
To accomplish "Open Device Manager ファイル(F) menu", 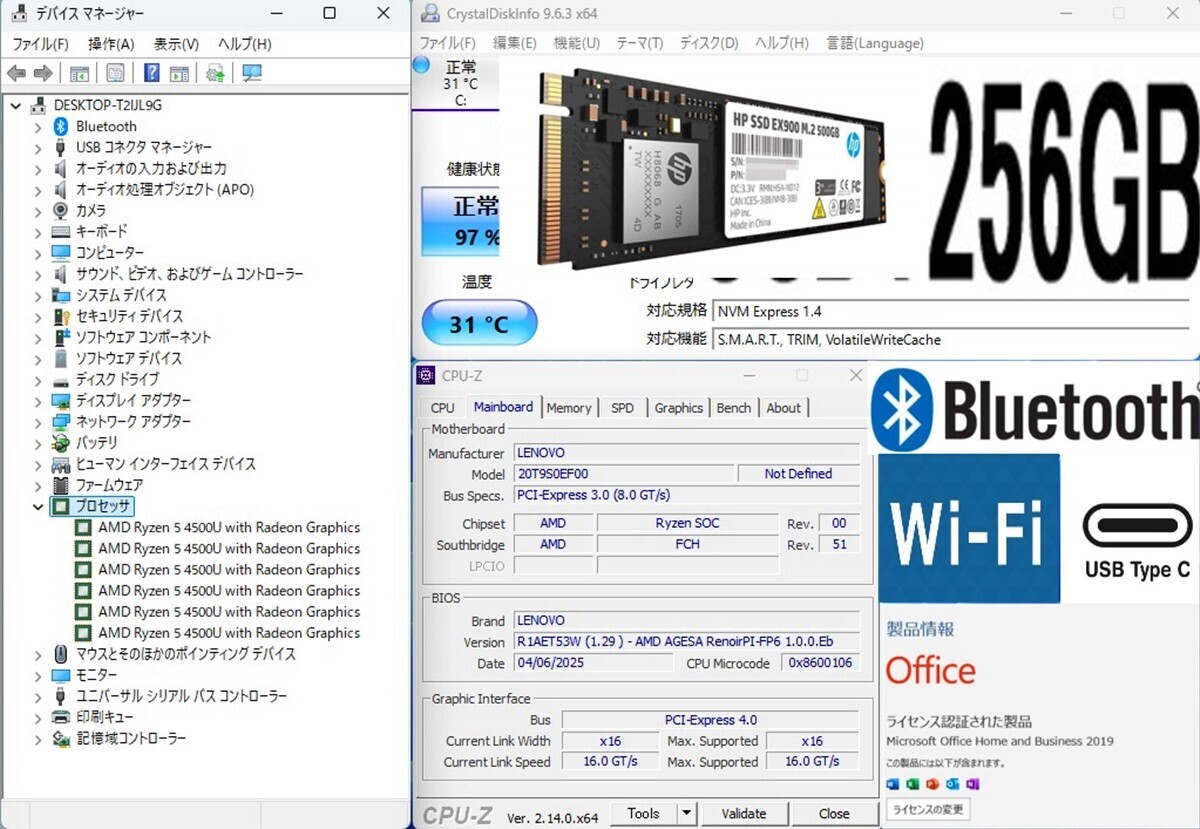I will point(40,44).
